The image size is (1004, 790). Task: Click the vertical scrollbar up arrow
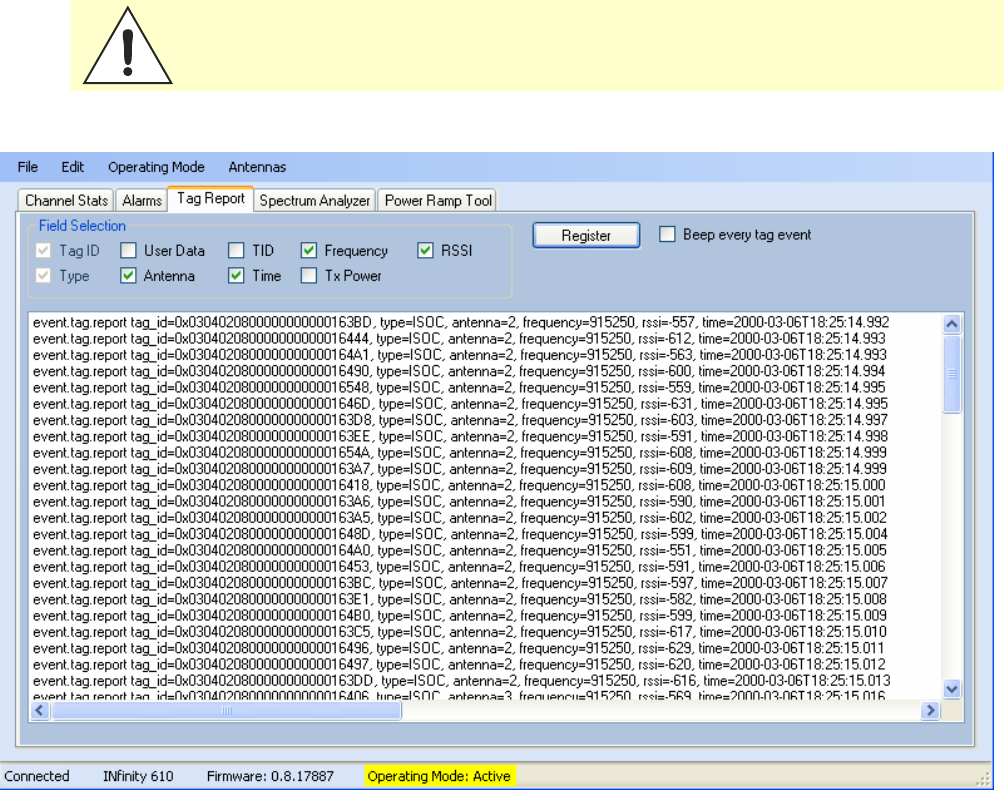tap(952, 324)
